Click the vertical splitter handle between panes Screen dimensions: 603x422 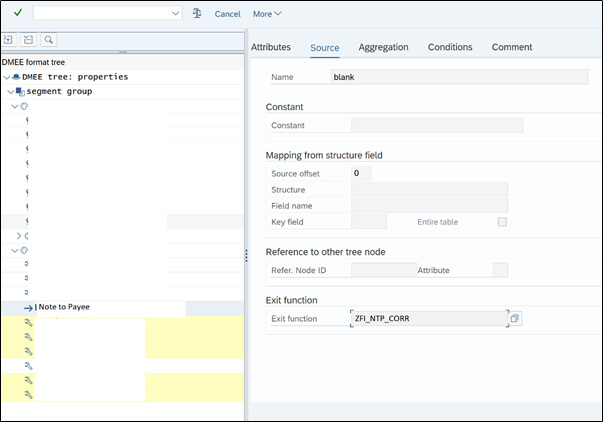click(x=246, y=256)
